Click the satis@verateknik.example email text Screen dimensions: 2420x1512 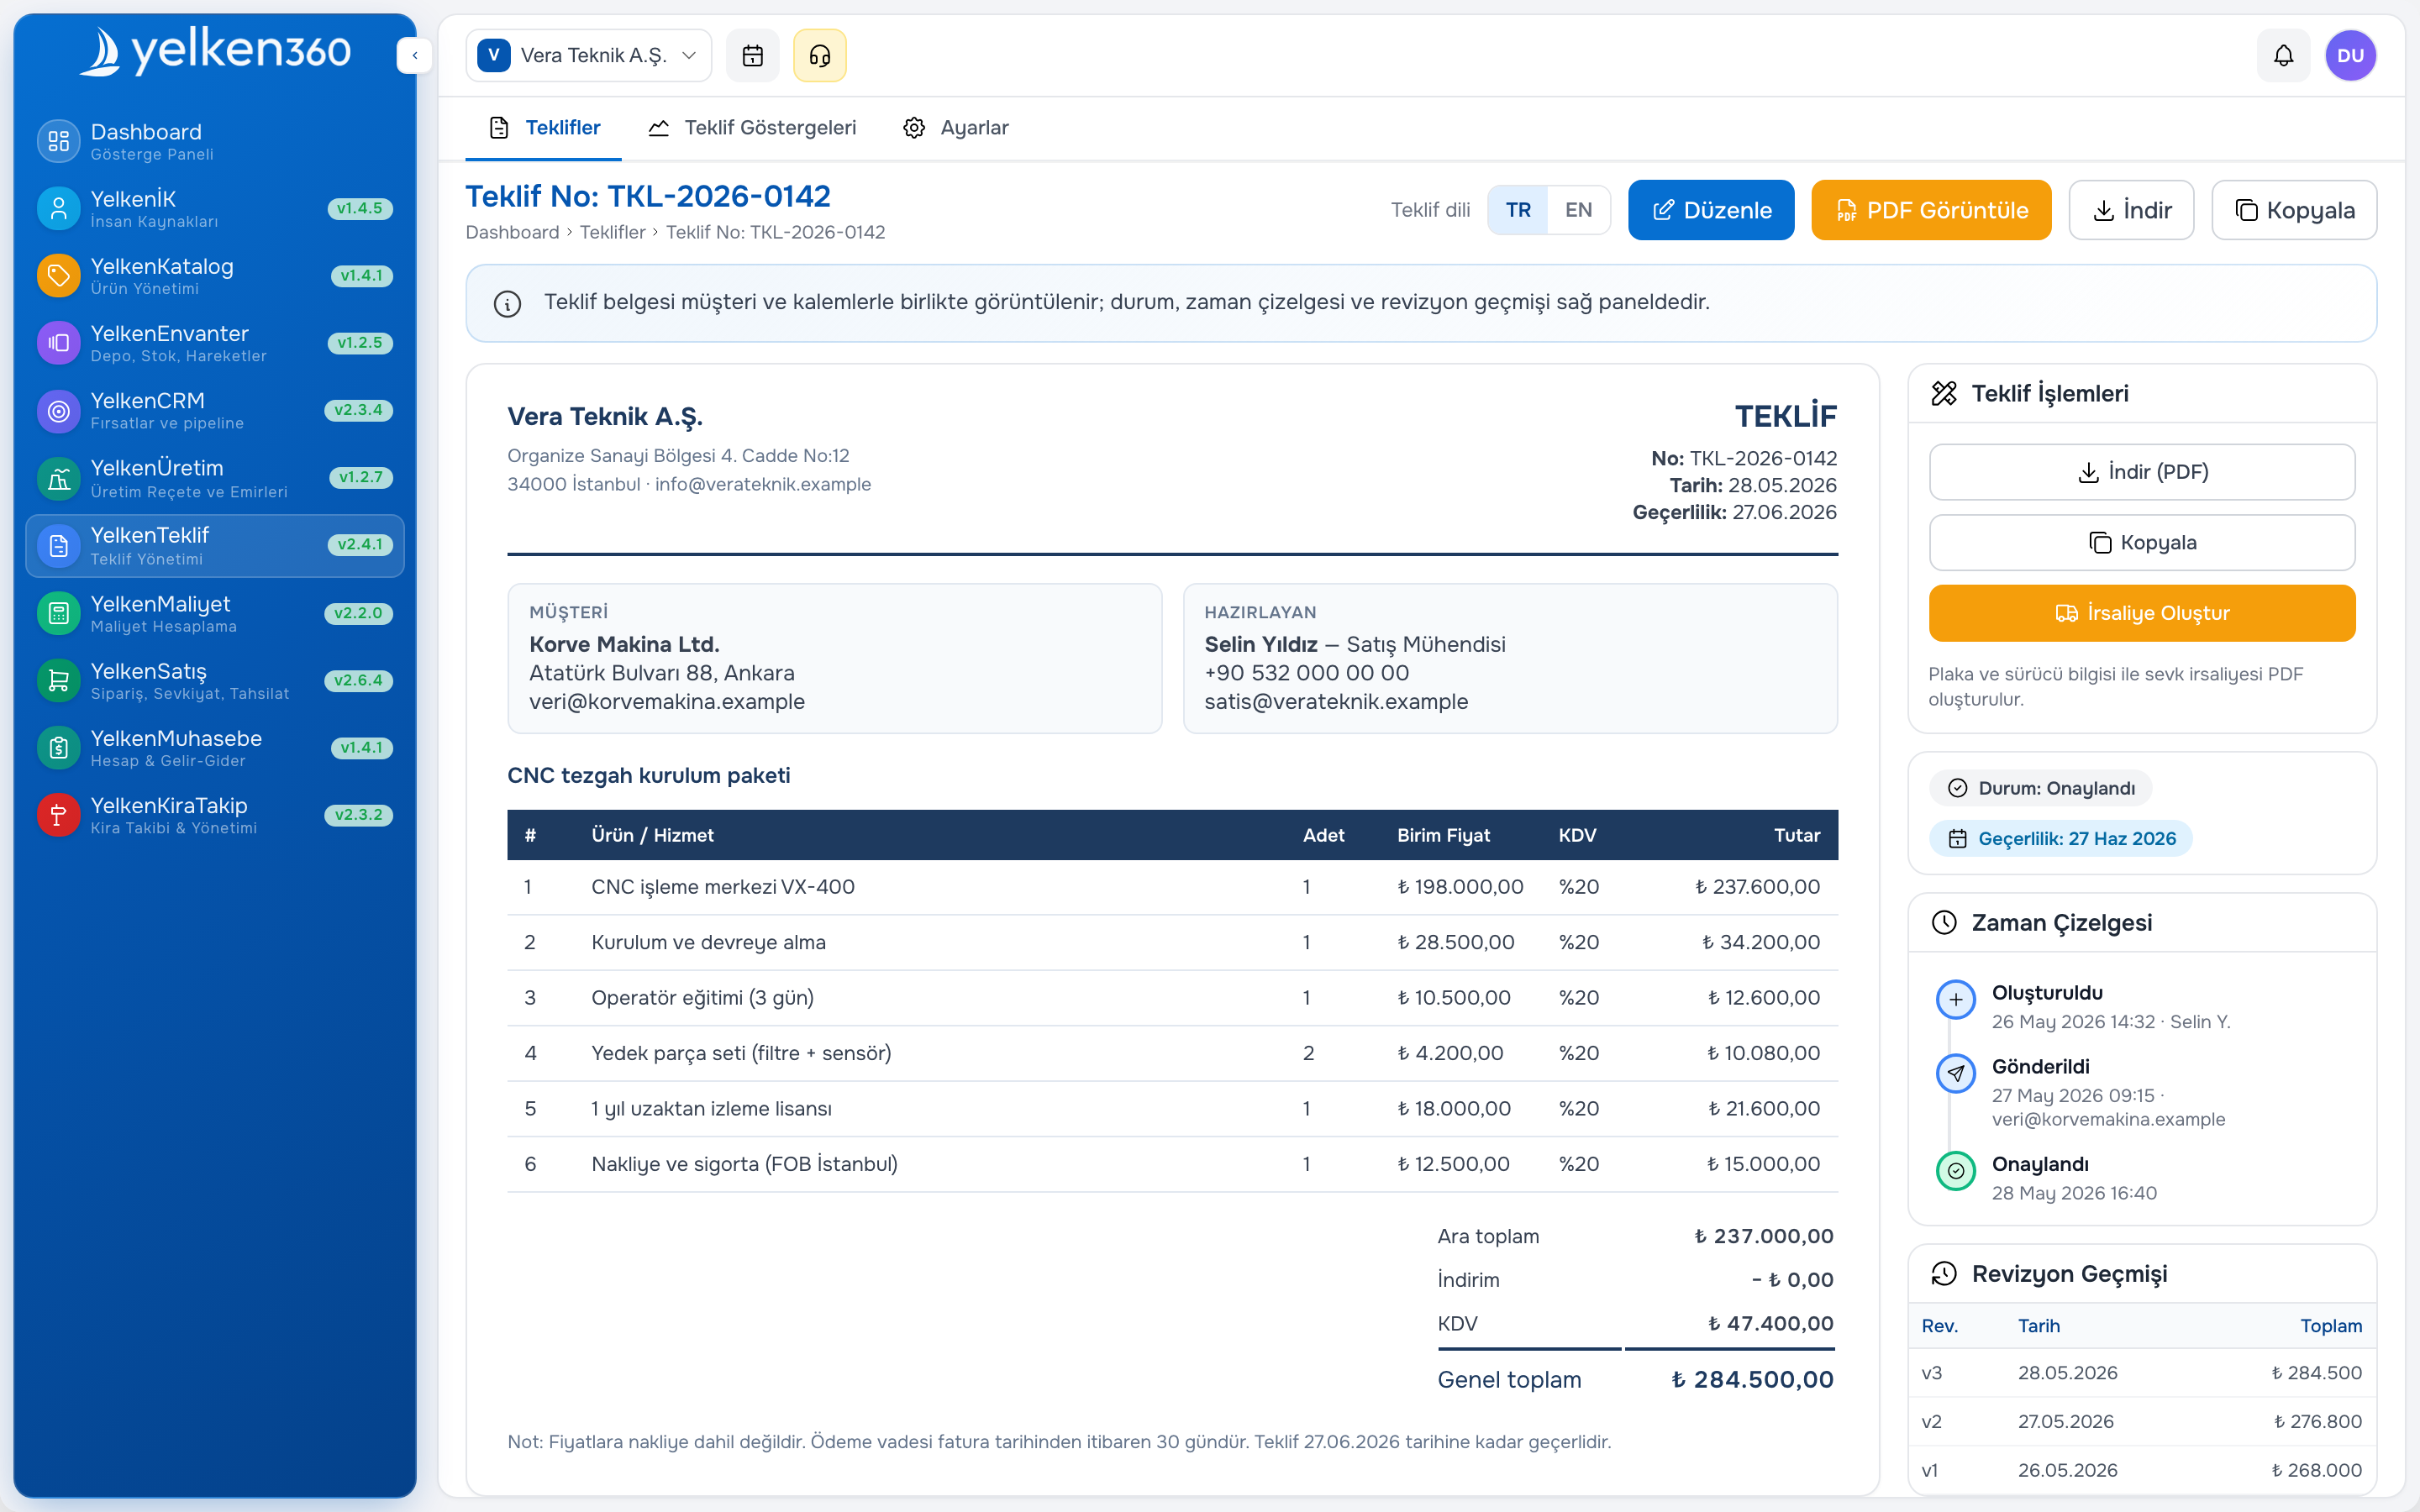point(1336,702)
